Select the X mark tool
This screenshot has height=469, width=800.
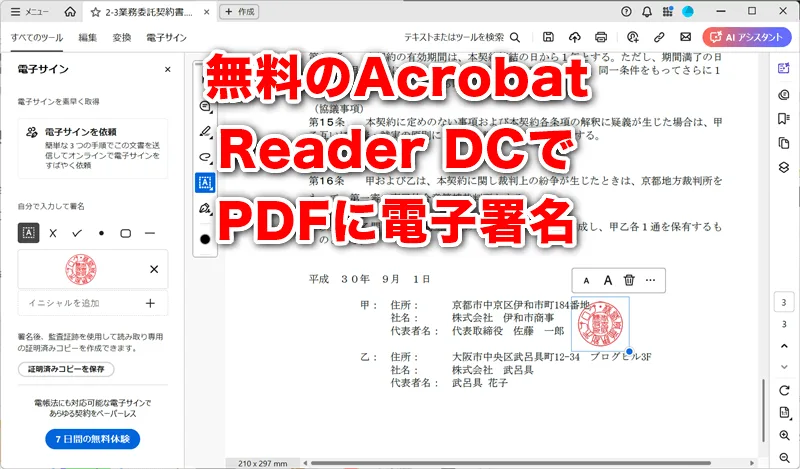pos(53,233)
